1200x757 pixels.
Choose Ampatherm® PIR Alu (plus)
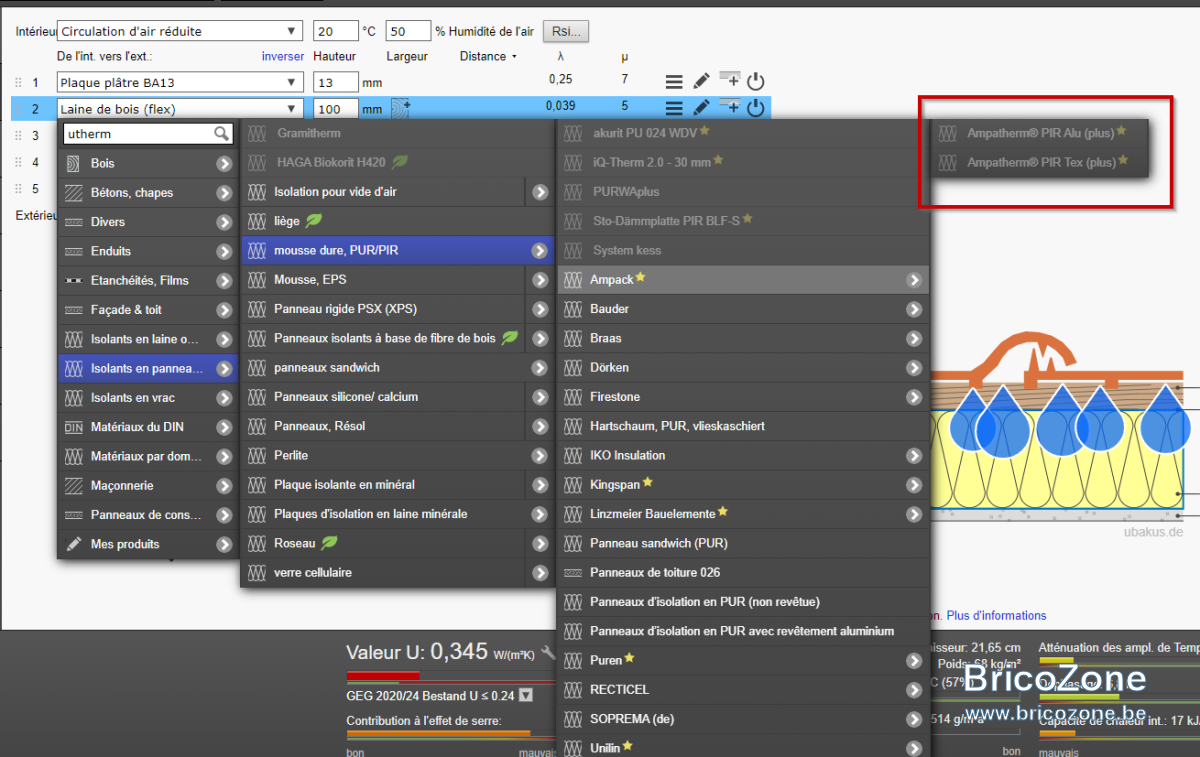coord(1041,133)
